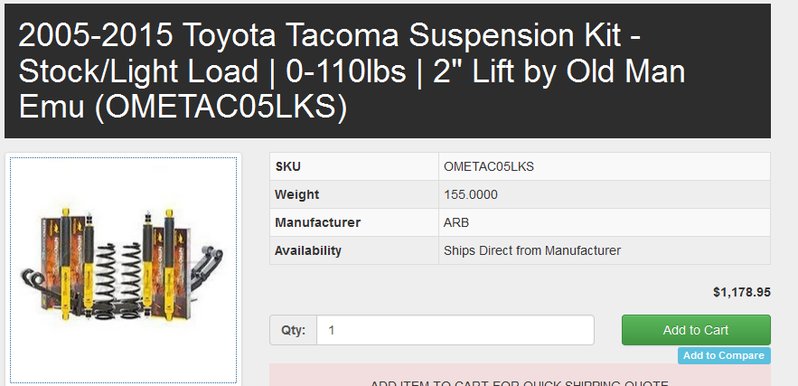Focus the Qty quantity input field
798x386 pixels.
pyautogui.click(x=455, y=330)
